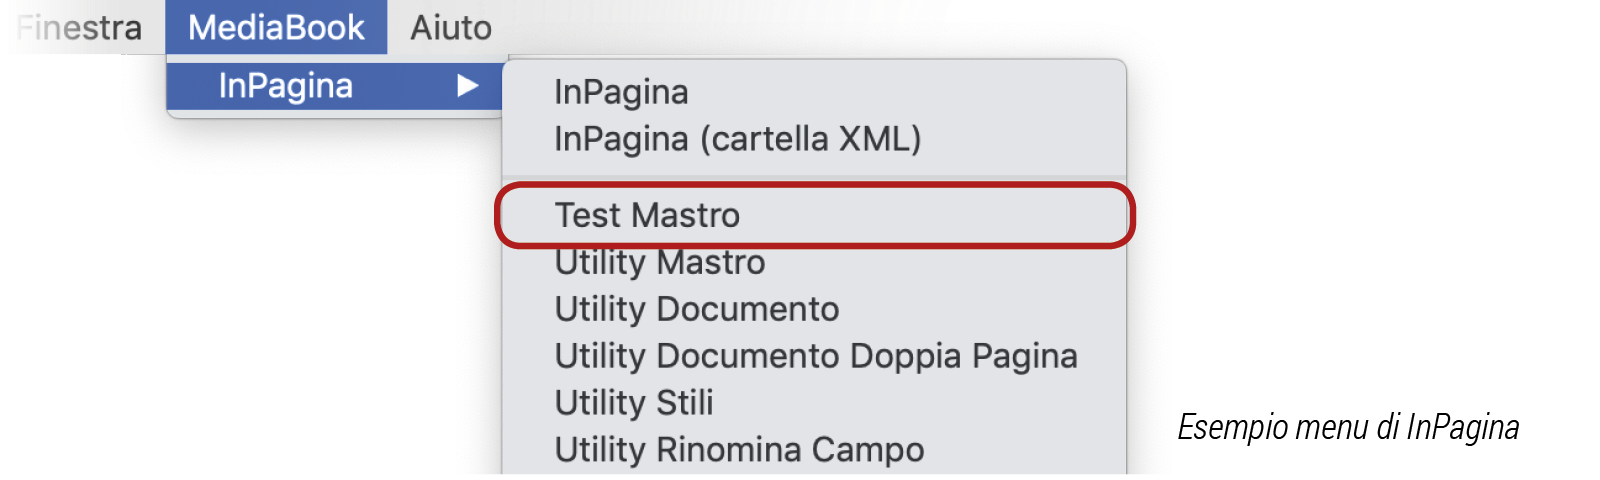1600x480 pixels.
Task: Open the Aiuto menu
Action: click(x=451, y=27)
